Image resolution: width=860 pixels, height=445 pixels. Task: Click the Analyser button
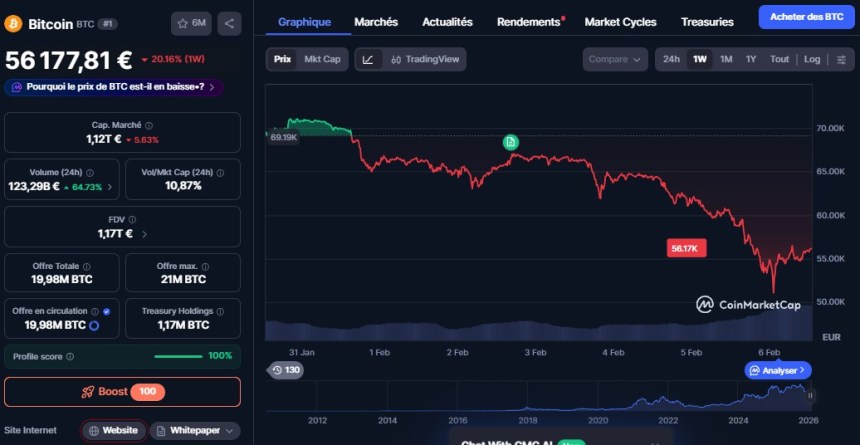point(778,370)
